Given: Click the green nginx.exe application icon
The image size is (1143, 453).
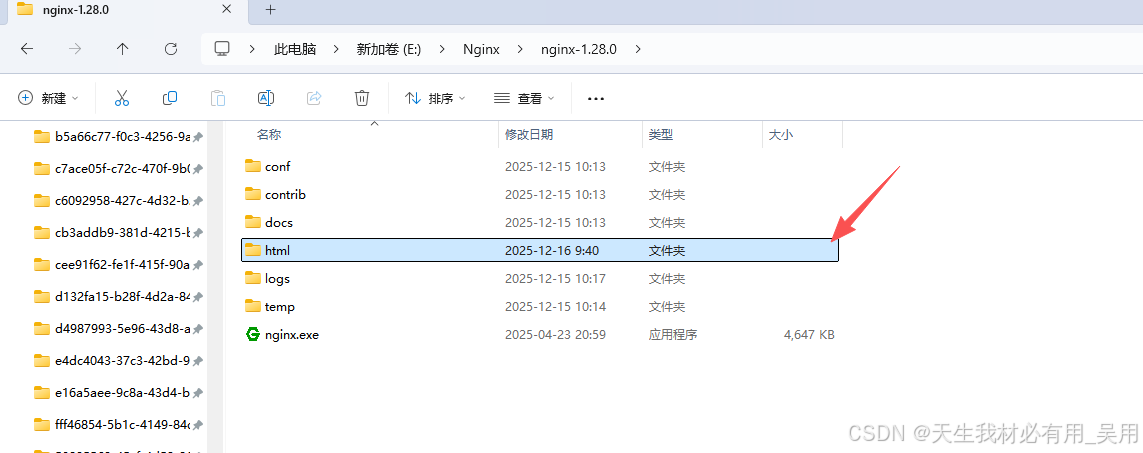Looking at the screenshot, I should click(253, 334).
